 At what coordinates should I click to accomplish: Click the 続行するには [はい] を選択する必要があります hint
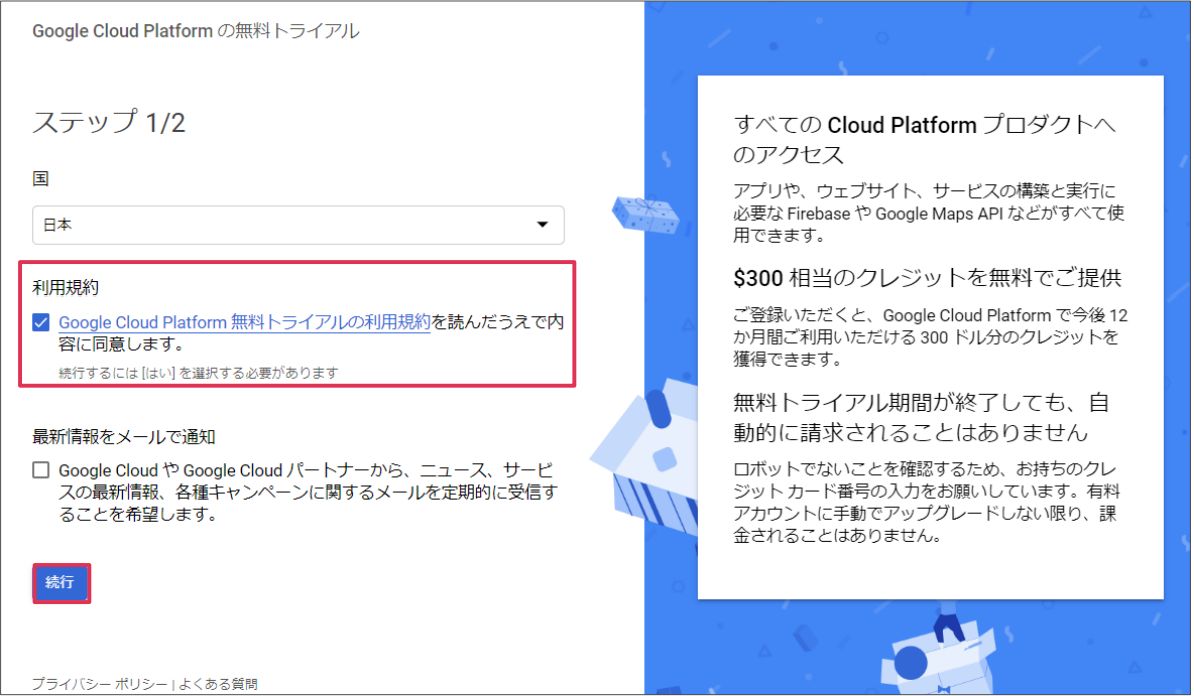point(198,372)
